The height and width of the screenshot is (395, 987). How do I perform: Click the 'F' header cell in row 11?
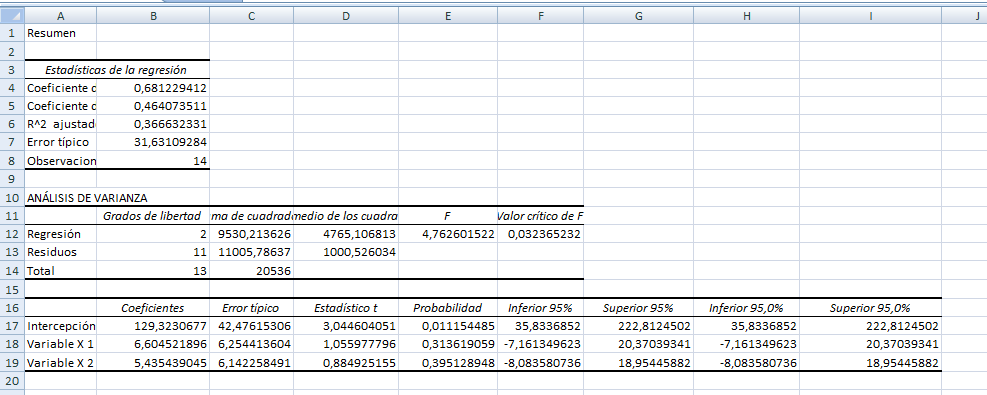point(448,216)
